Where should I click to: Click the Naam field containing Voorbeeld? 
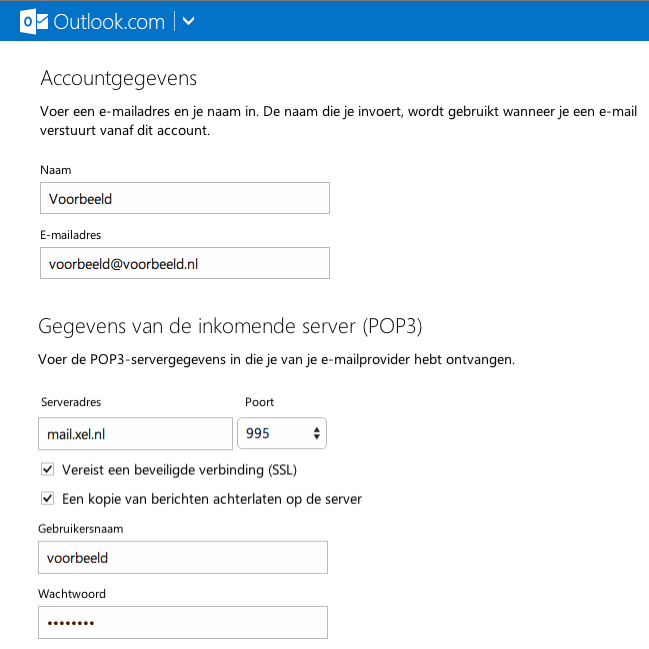coord(185,198)
